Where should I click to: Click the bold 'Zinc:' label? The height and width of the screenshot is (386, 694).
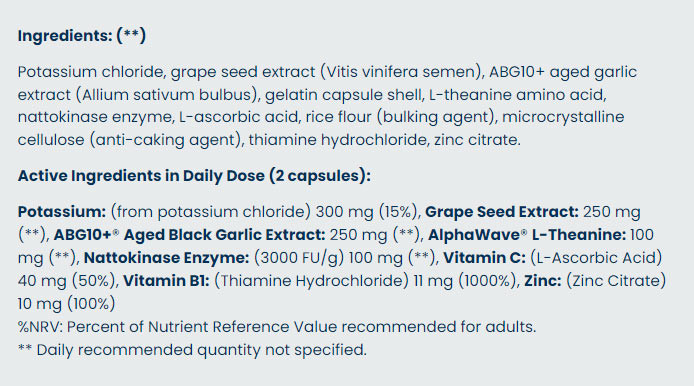click(543, 281)
